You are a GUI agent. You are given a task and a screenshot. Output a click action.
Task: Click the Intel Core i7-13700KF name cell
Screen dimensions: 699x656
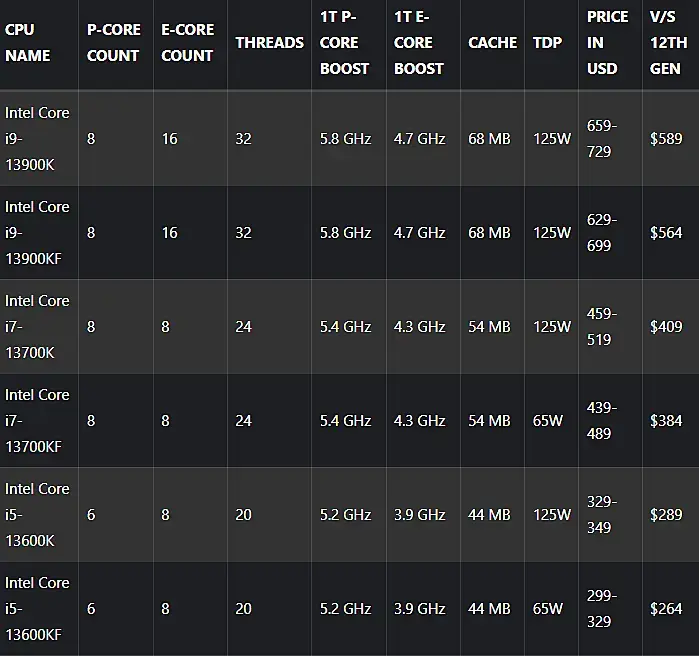[38, 420]
